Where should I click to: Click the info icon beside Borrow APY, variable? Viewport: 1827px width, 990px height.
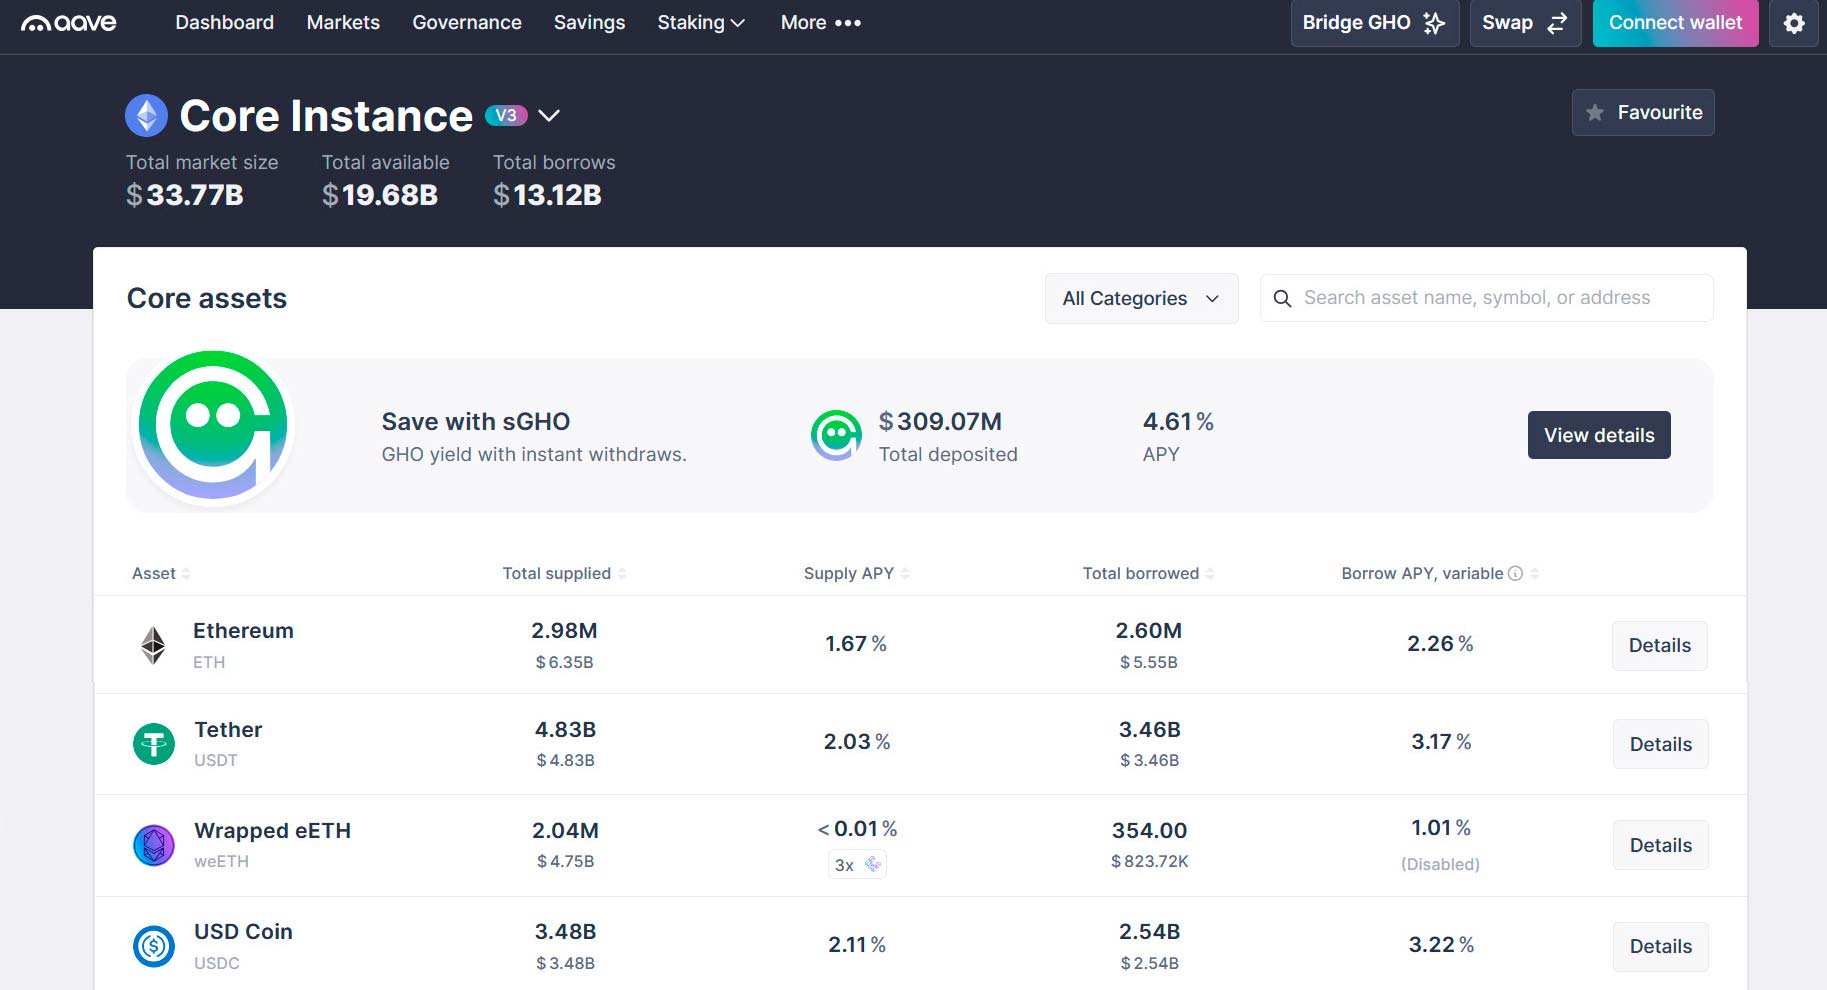tap(1515, 573)
